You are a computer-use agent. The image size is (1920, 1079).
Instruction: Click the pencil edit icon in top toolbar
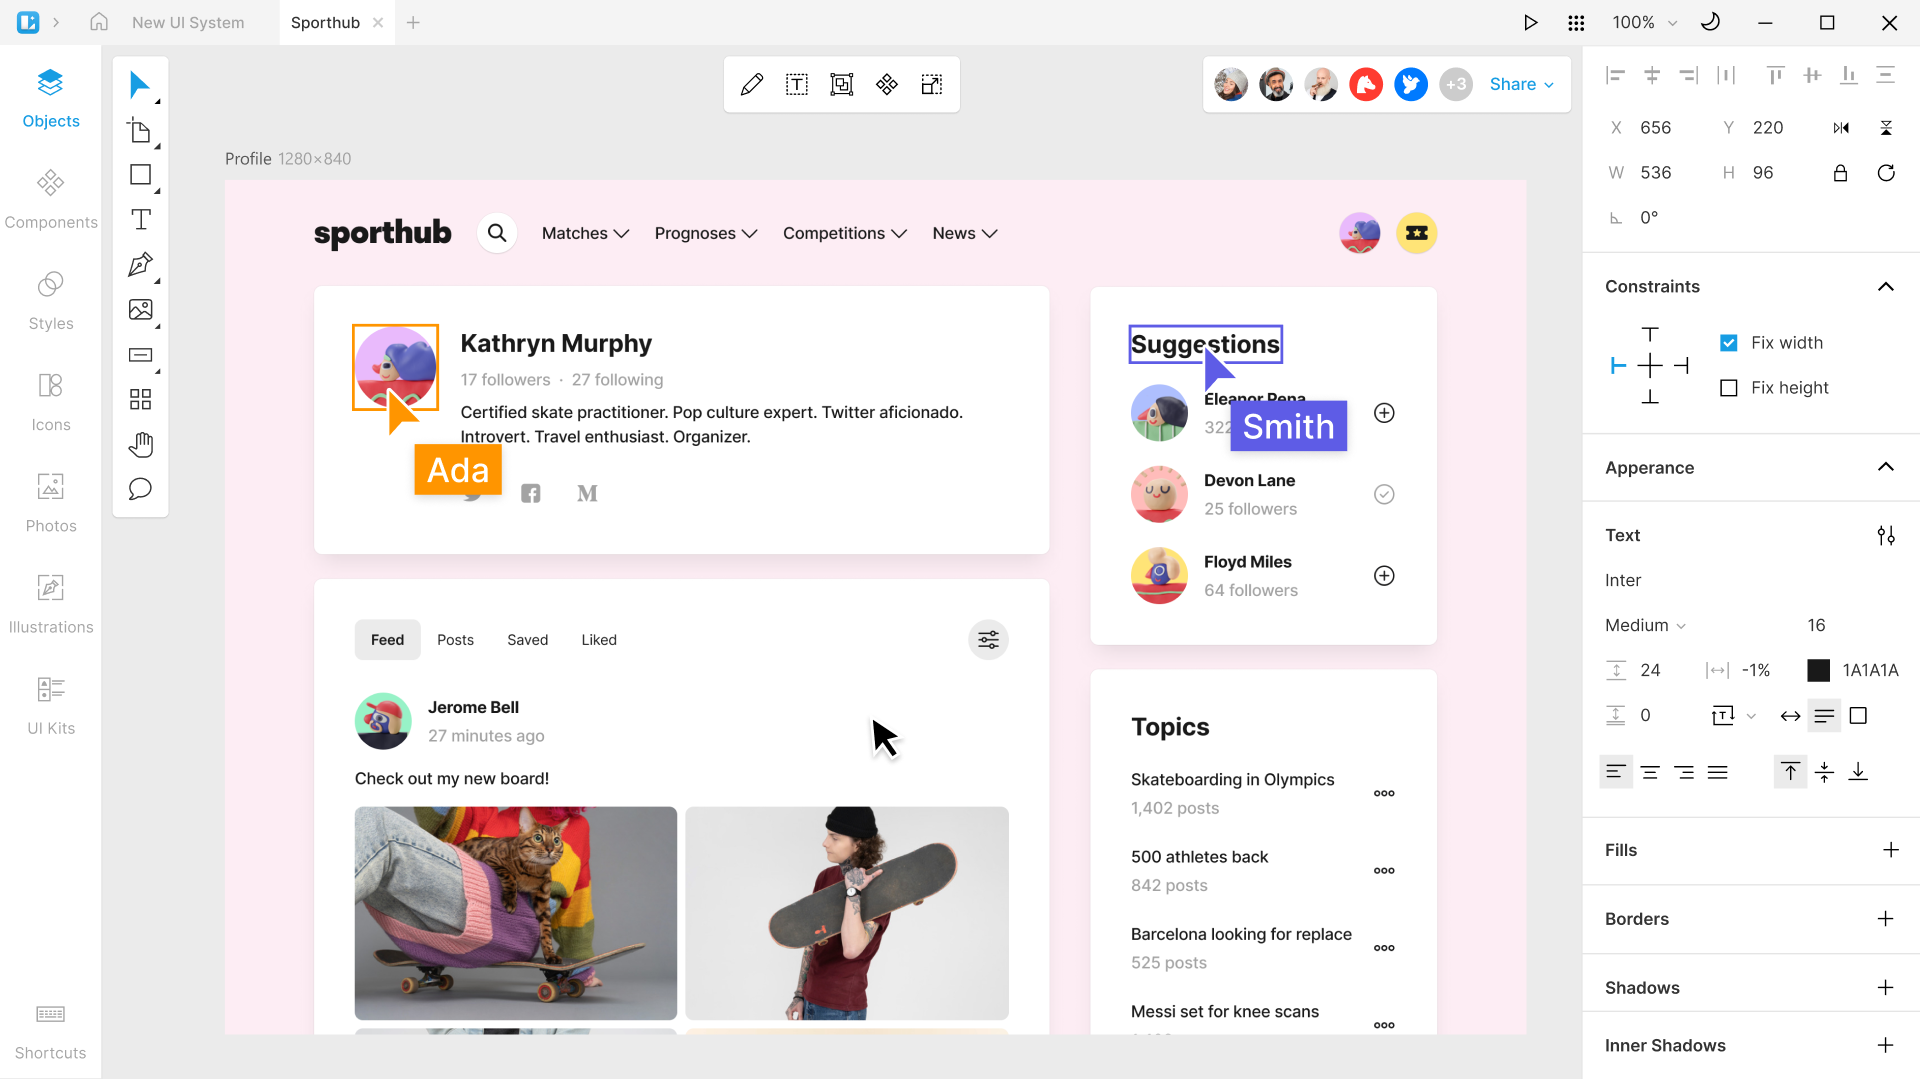pyautogui.click(x=752, y=85)
